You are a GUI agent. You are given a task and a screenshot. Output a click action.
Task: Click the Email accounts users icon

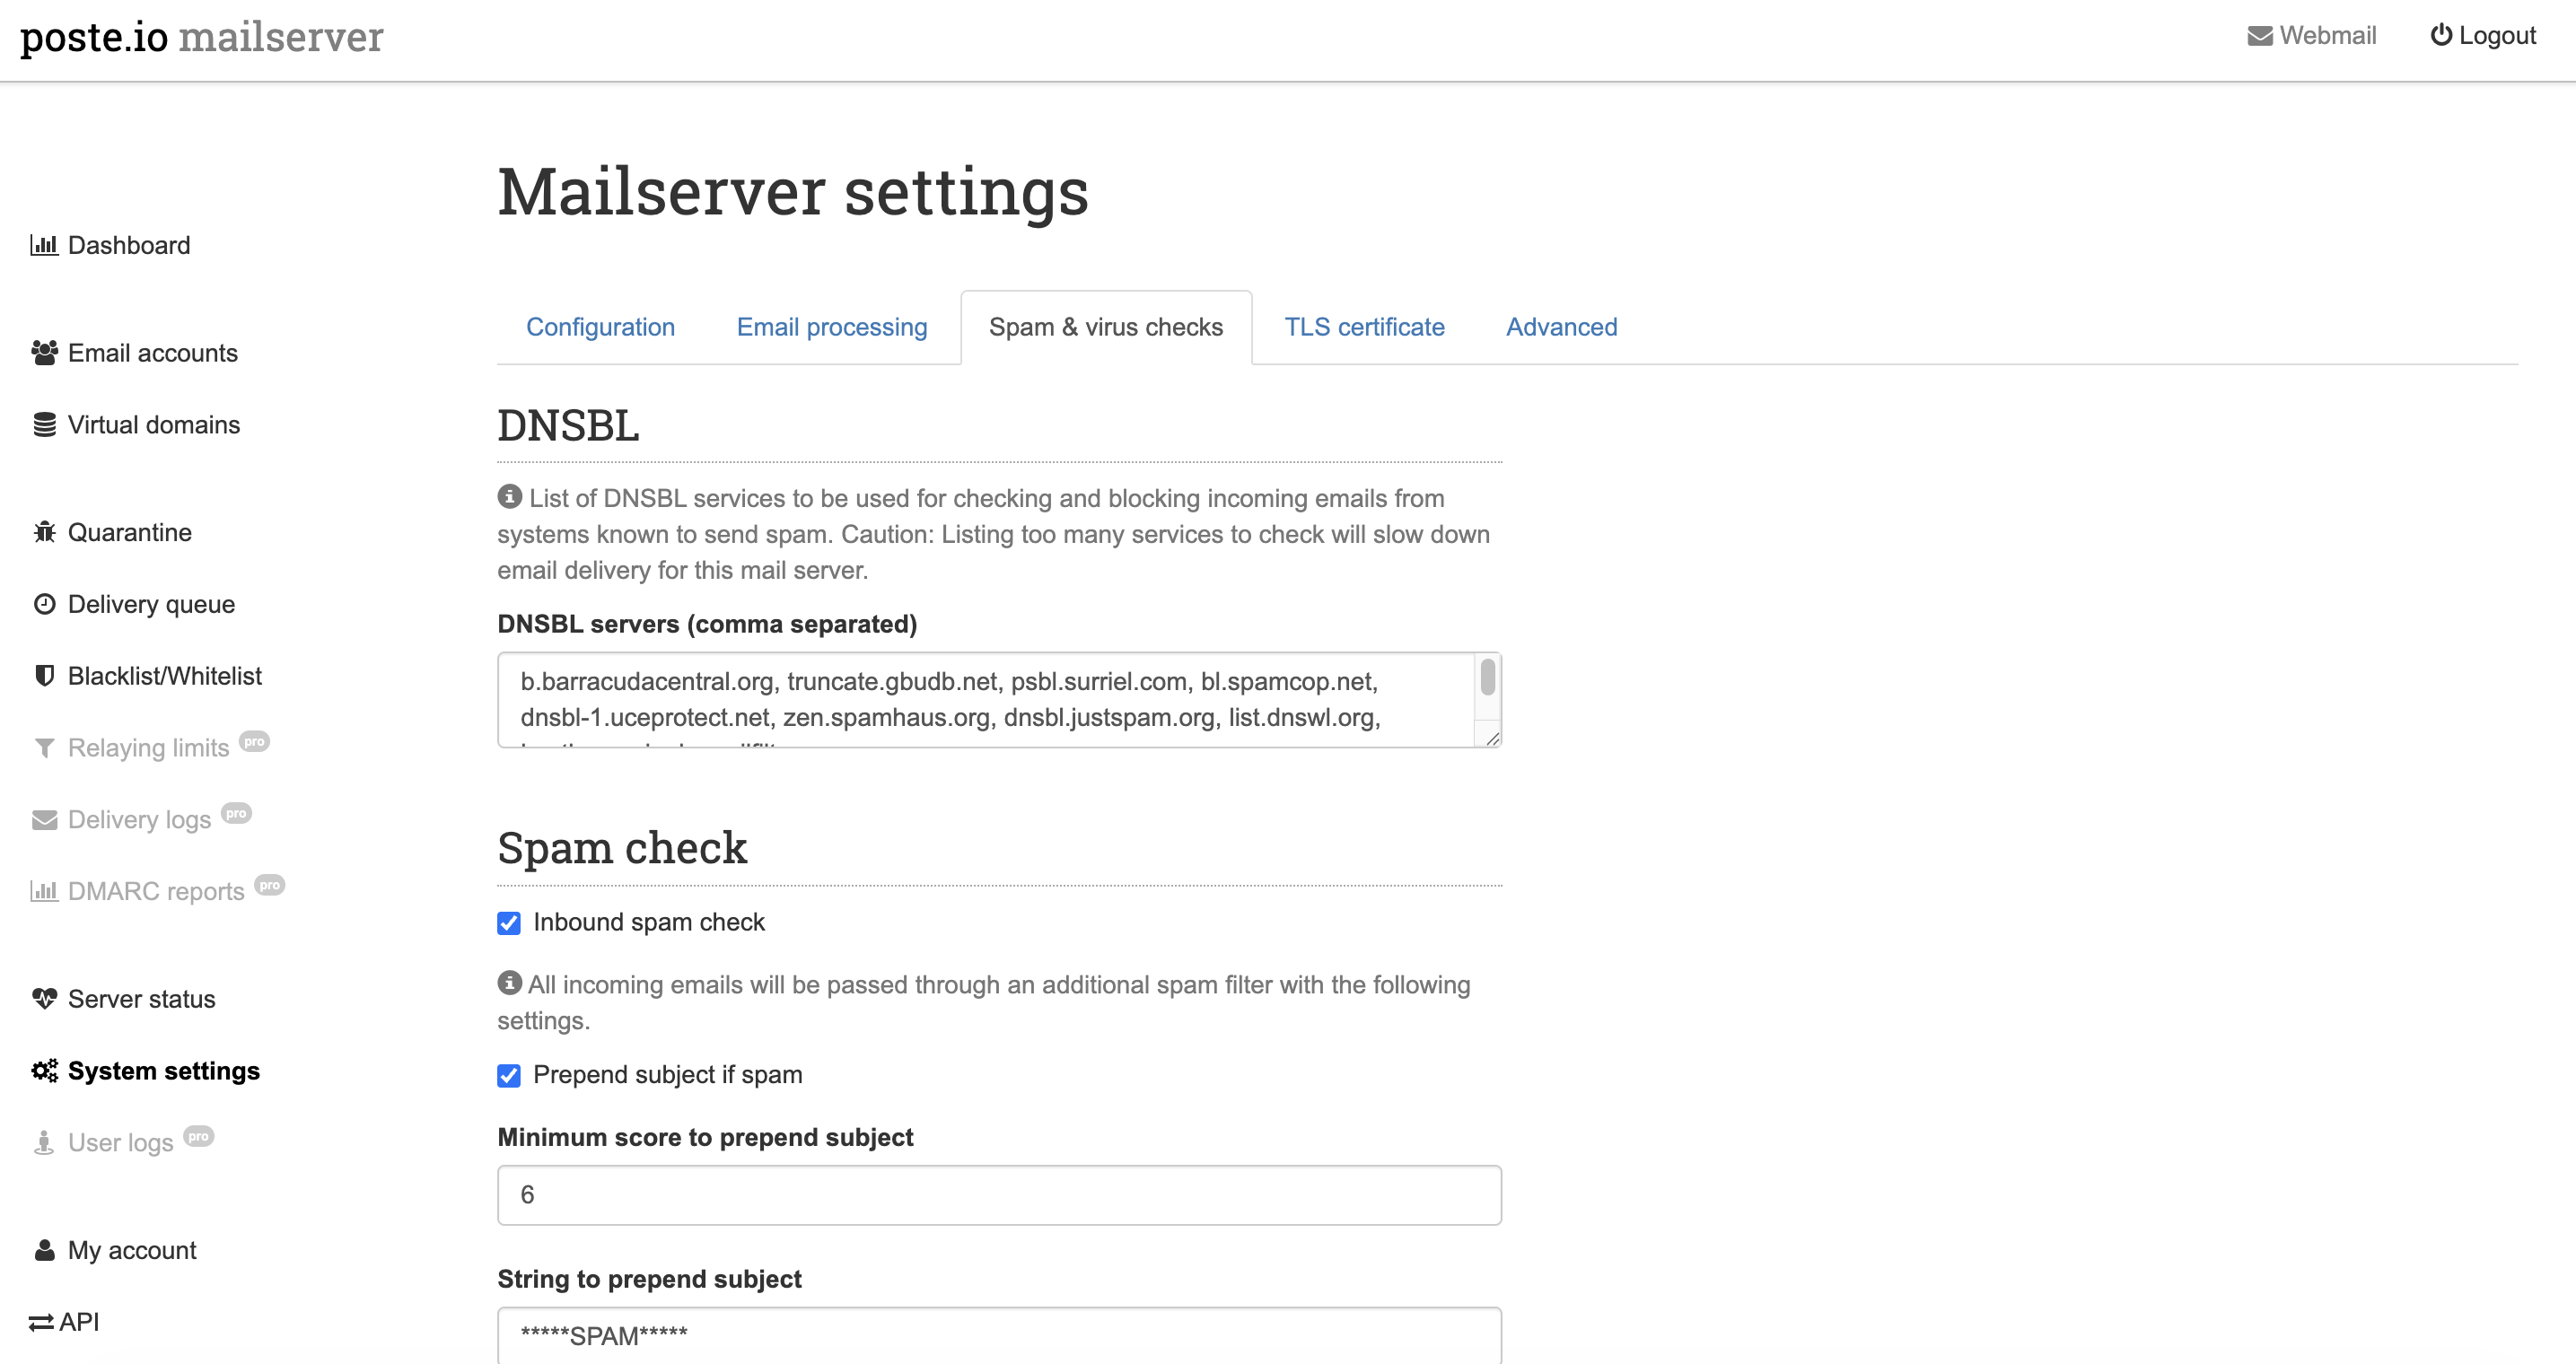point(44,353)
